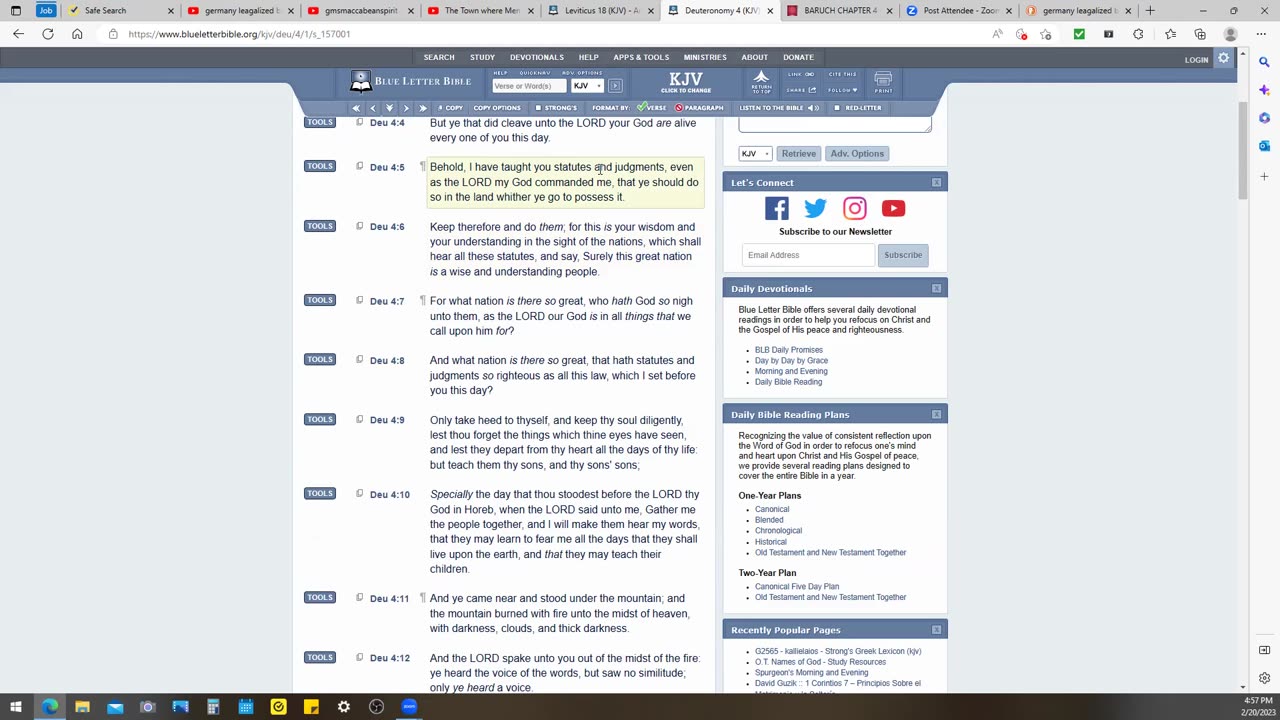This screenshot has width=1280, height=720.
Task: Click the Return to Top icon
Action: click(x=761, y=82)
